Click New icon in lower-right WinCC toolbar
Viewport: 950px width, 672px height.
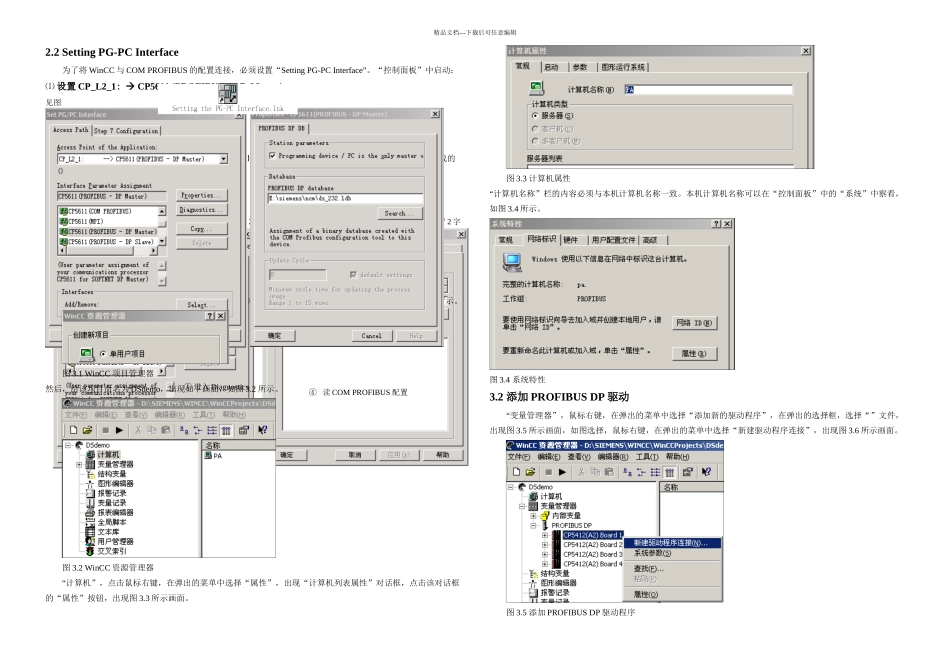pos(516,472)
